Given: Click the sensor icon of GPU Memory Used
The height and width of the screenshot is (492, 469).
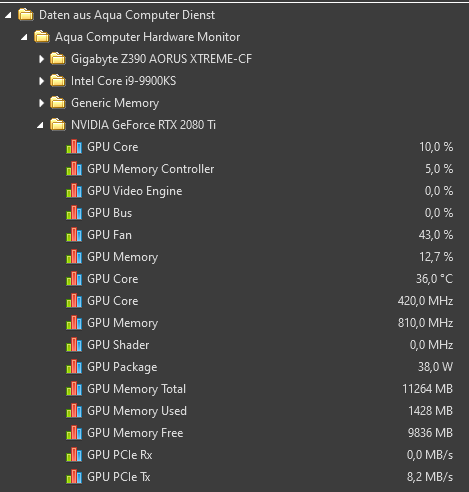Looking at the screenshot, I should coord(74,411).
